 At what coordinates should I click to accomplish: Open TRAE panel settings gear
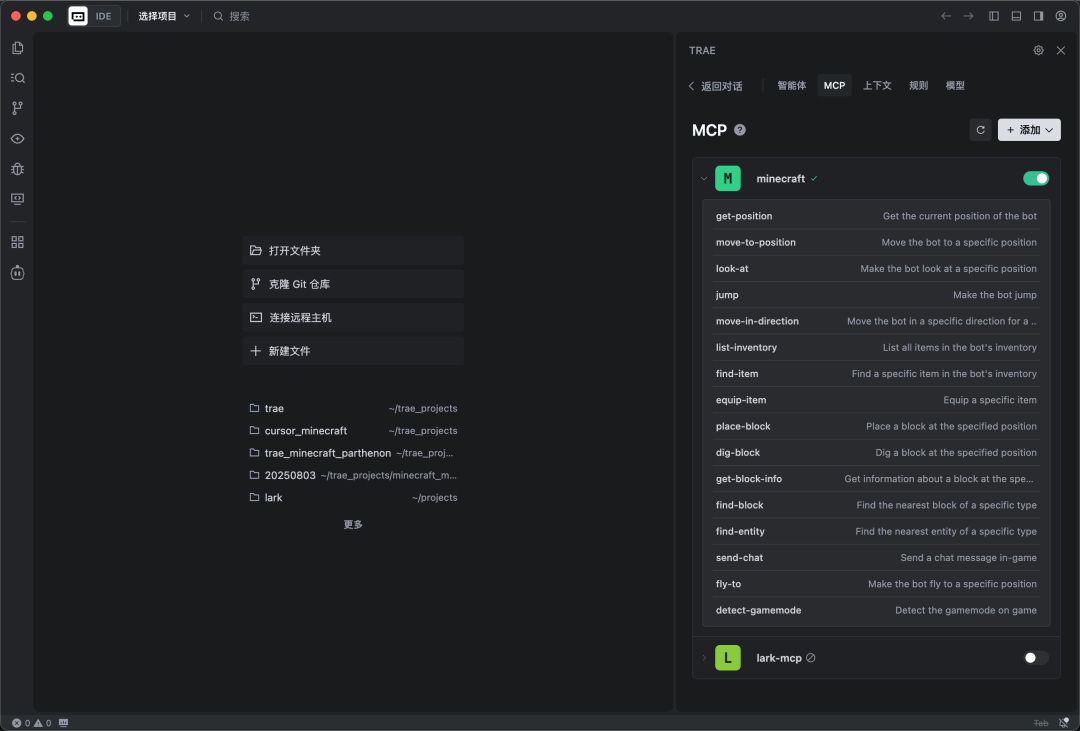(x=1038, y=50)
